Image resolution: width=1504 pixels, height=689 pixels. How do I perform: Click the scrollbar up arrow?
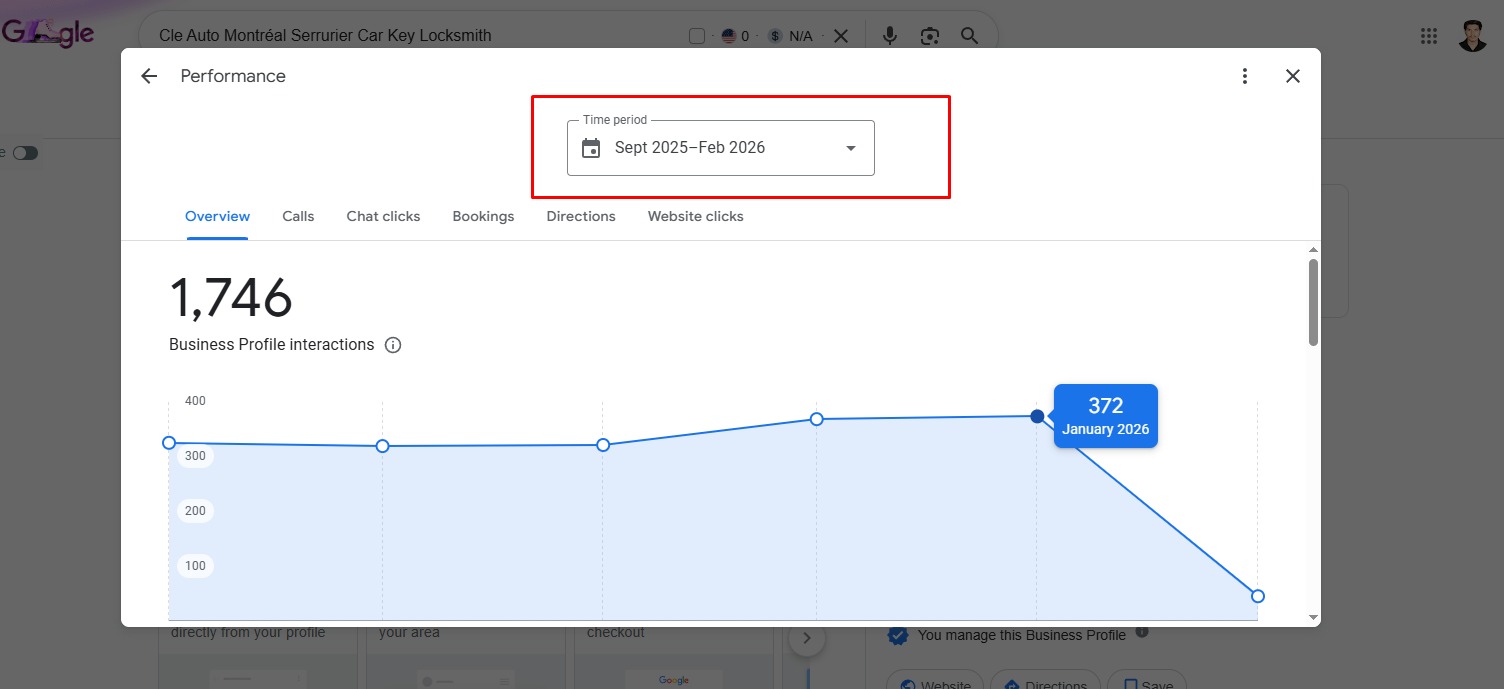point(1313,249)
